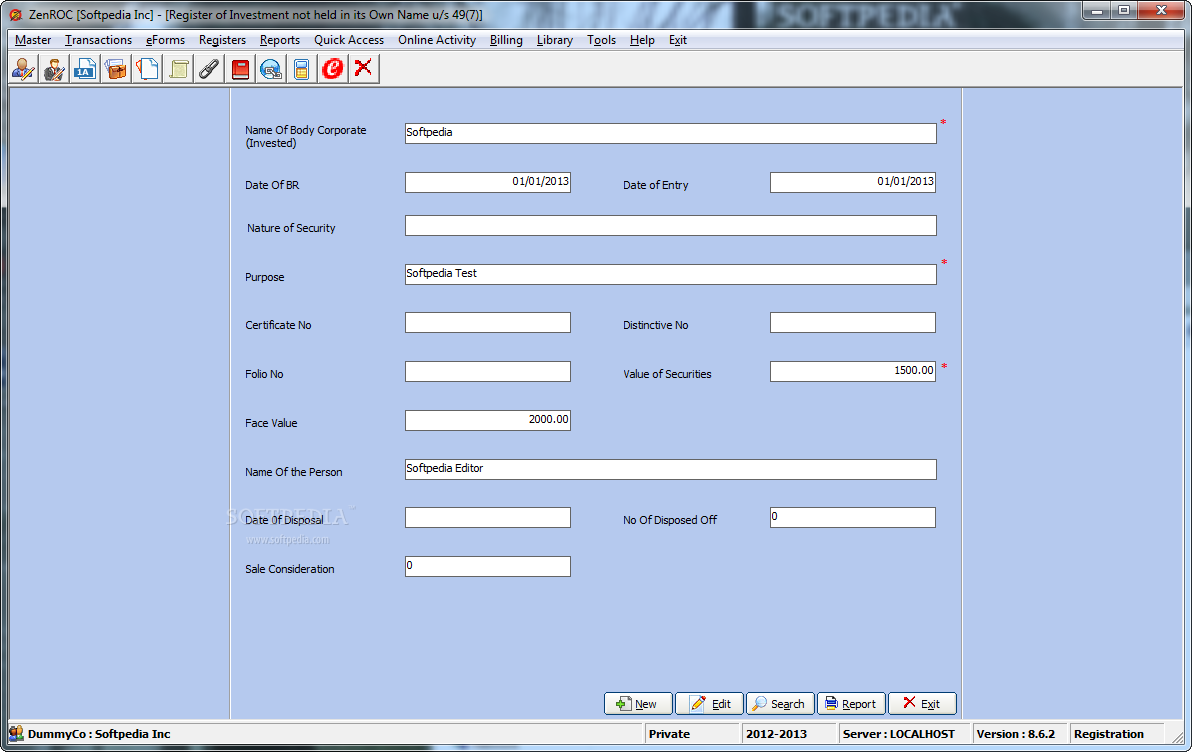Click the Date of Entry field
This screenshot has height=752, width=1192.
[853, 182]
